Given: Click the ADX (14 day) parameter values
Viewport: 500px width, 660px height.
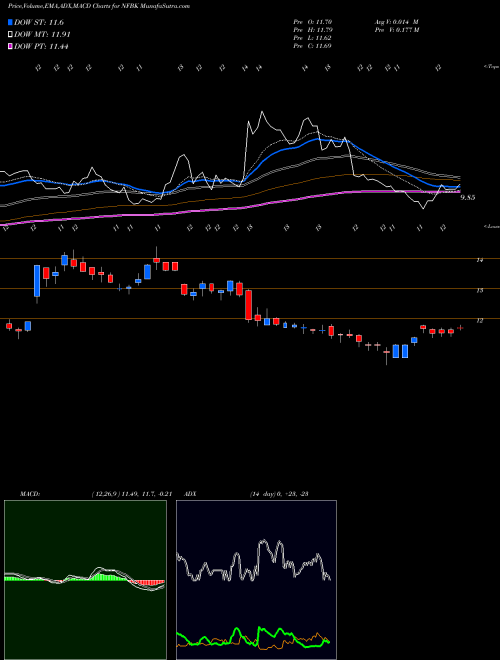Looking at the screenshot, I should coord(279,494).
